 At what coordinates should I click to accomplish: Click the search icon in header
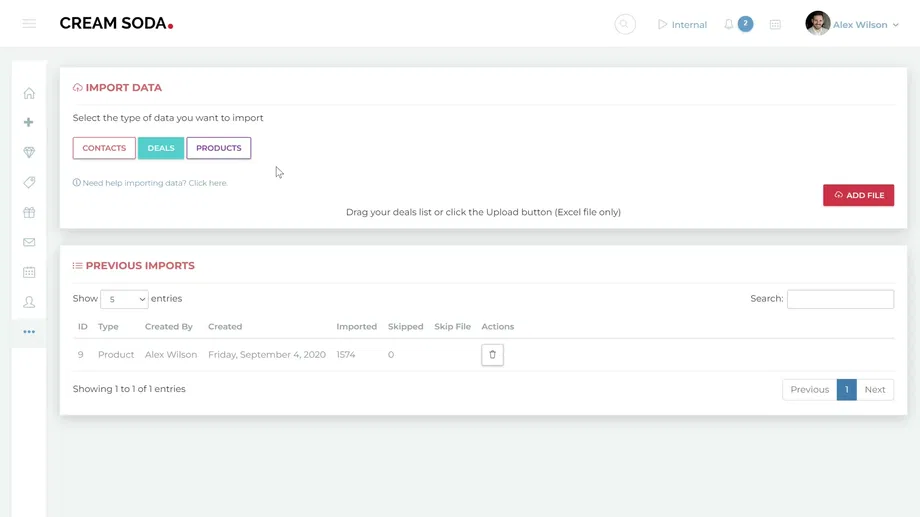[x=625, y=24]
